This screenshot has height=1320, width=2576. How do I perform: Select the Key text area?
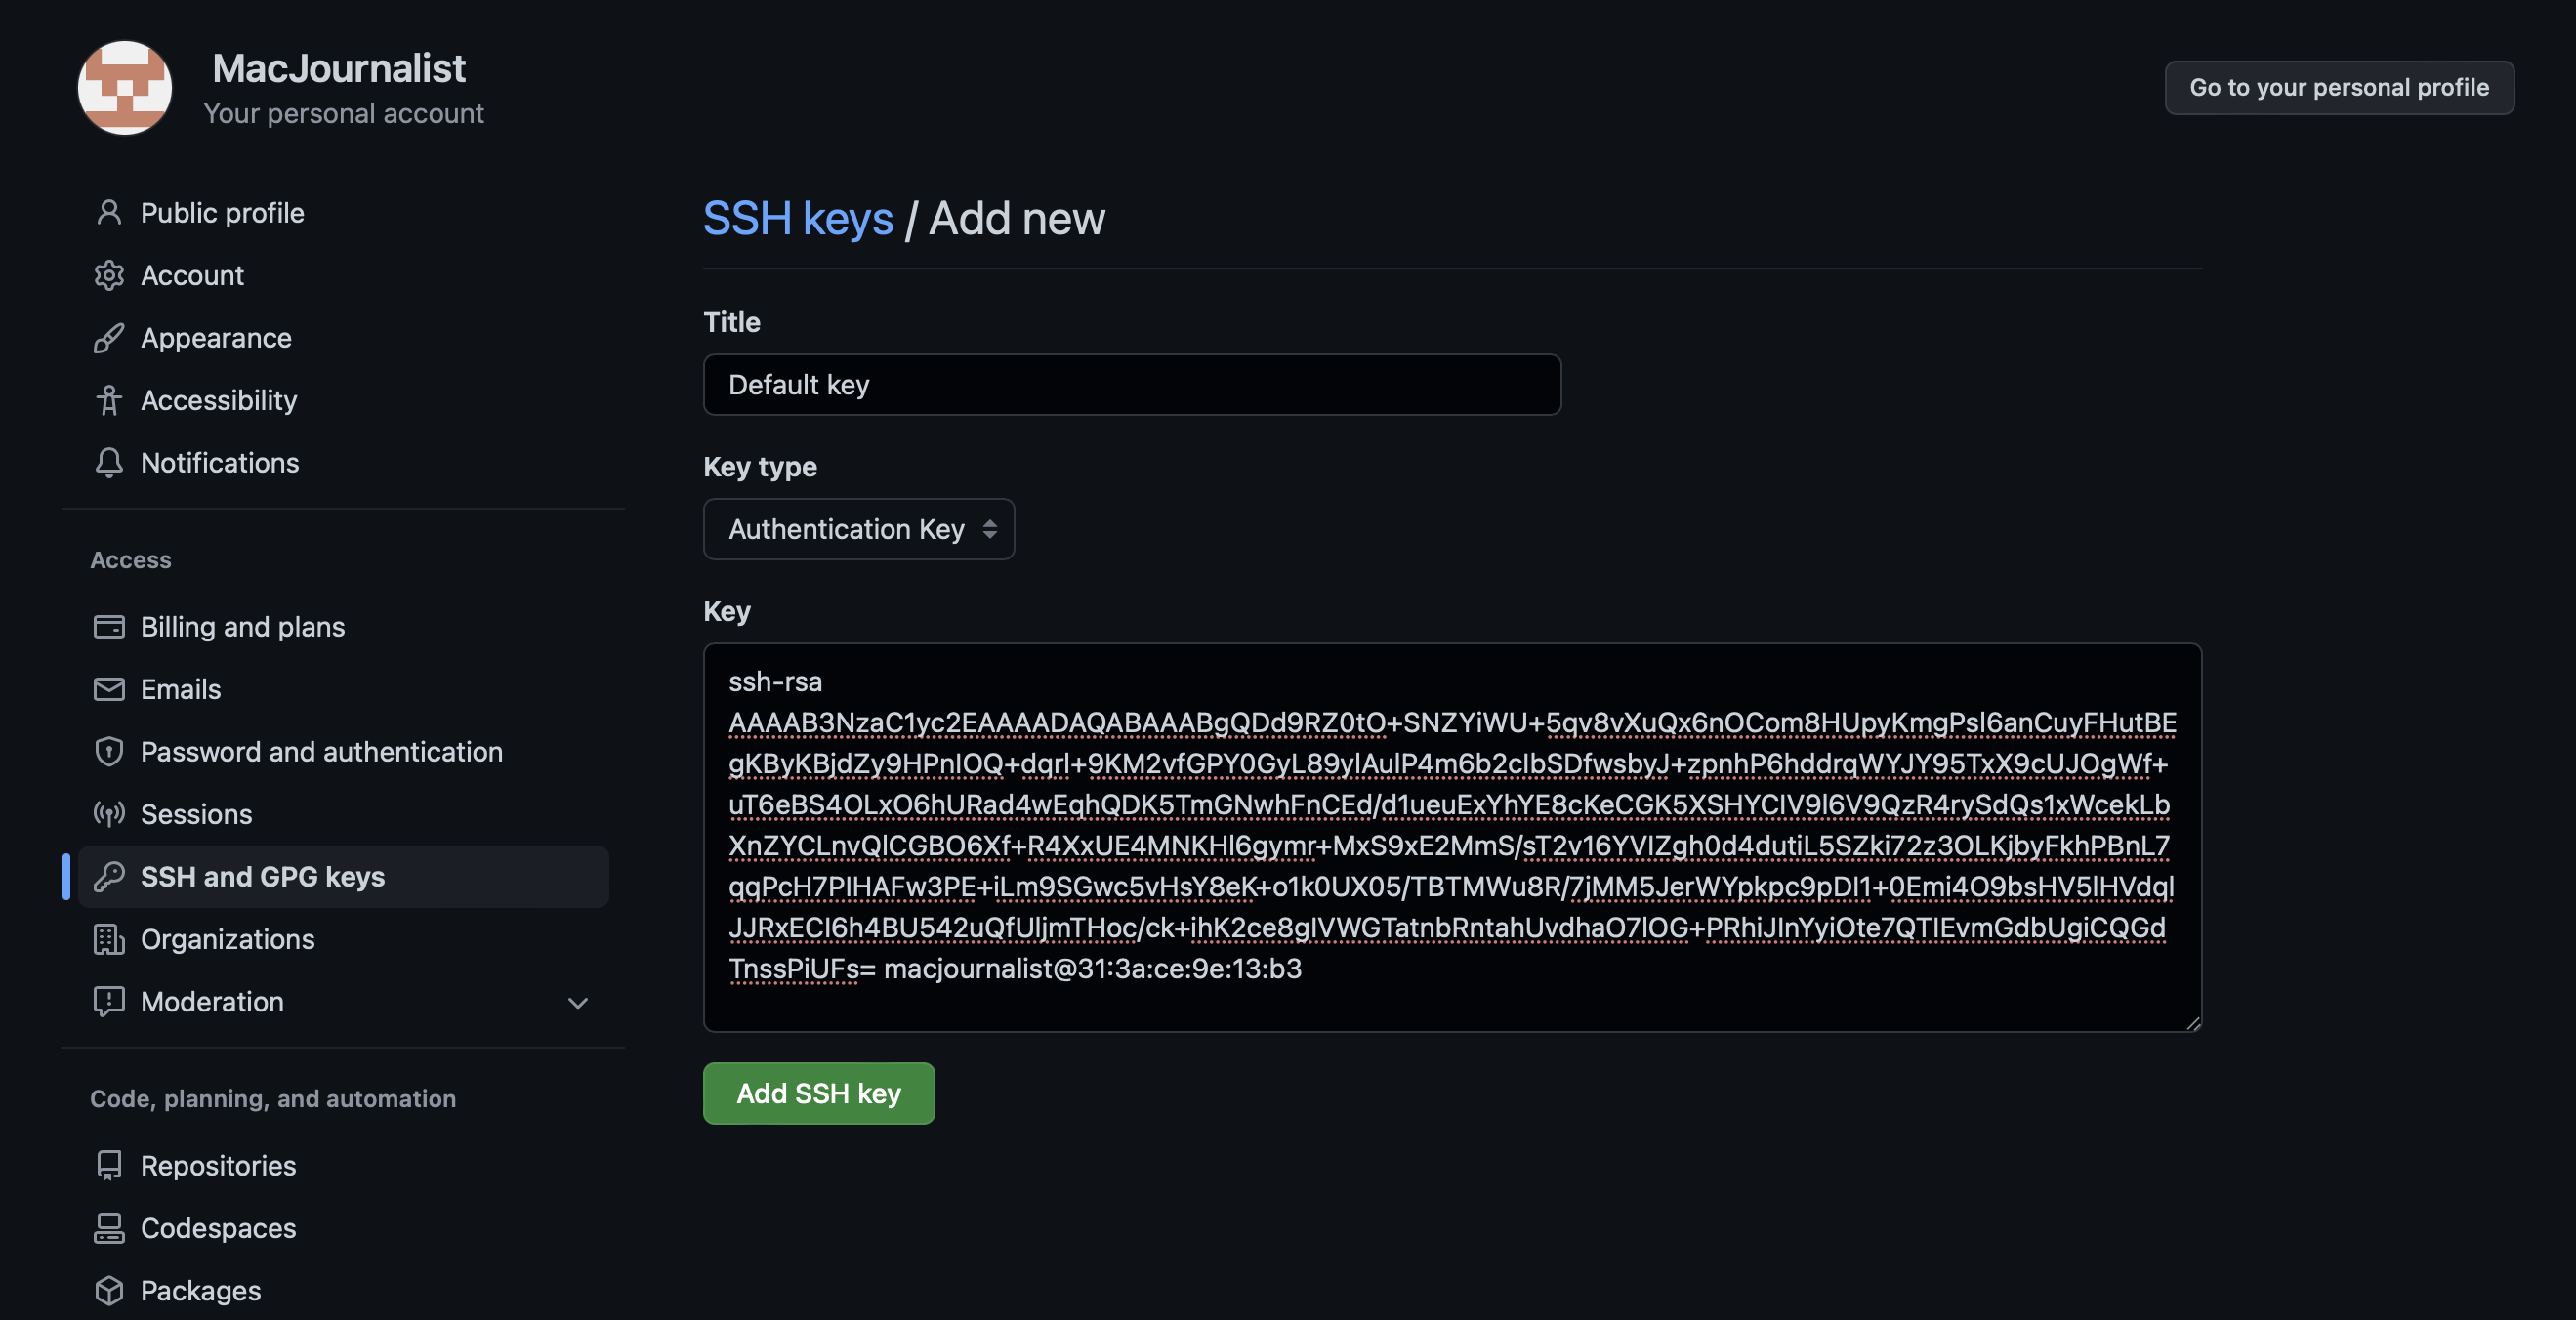pos(1451,837)
